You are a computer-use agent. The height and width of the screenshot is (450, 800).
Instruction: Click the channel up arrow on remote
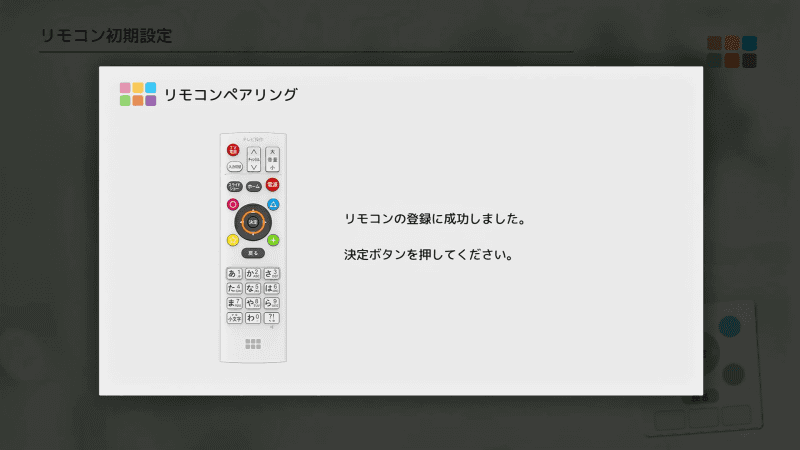point(254,152)
